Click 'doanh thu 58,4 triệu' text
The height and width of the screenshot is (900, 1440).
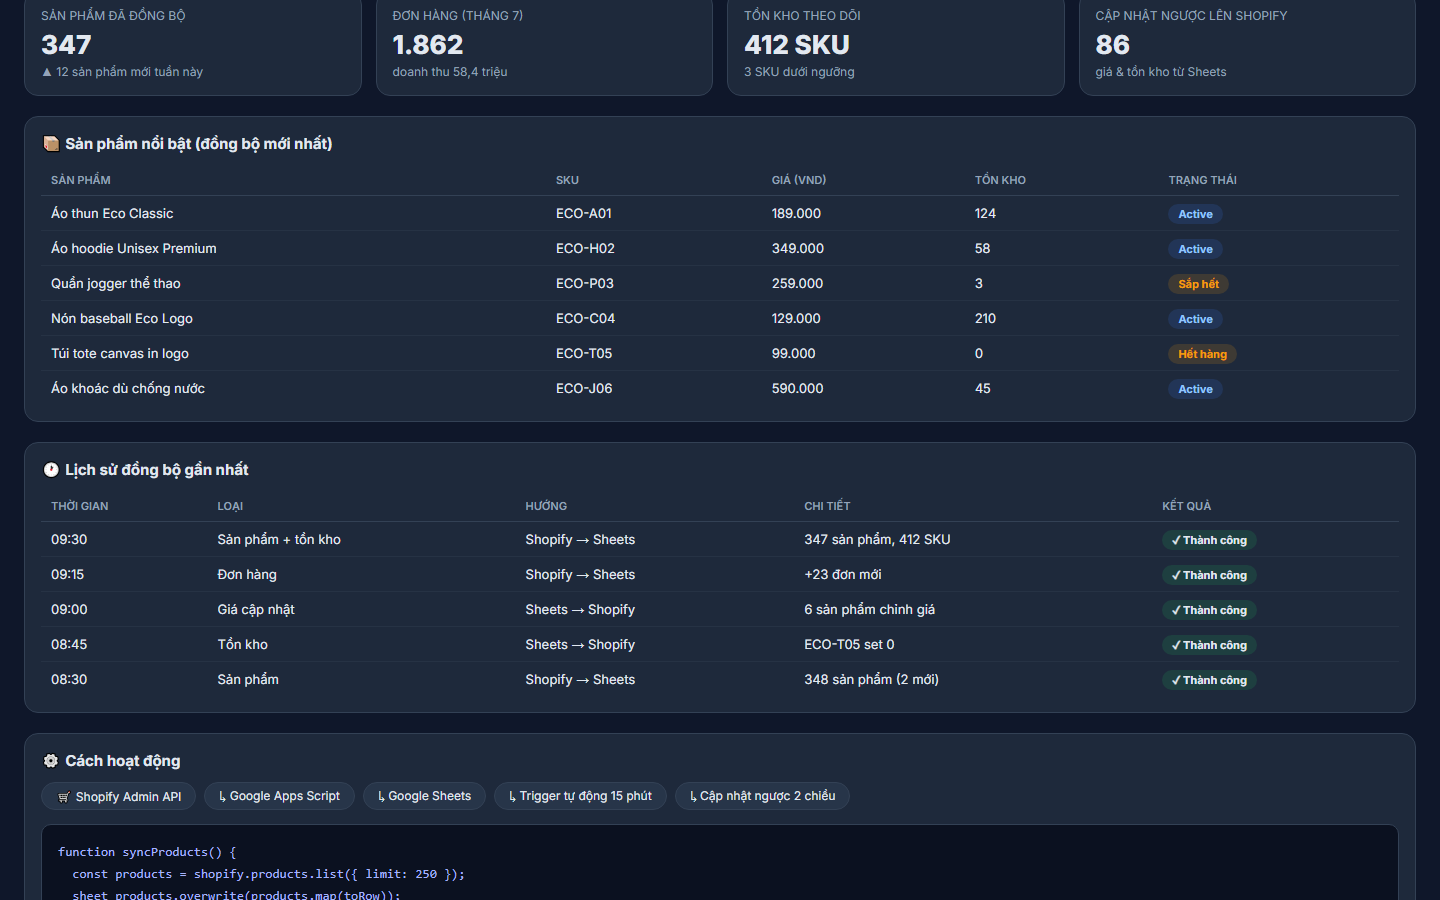pos(450,72)
